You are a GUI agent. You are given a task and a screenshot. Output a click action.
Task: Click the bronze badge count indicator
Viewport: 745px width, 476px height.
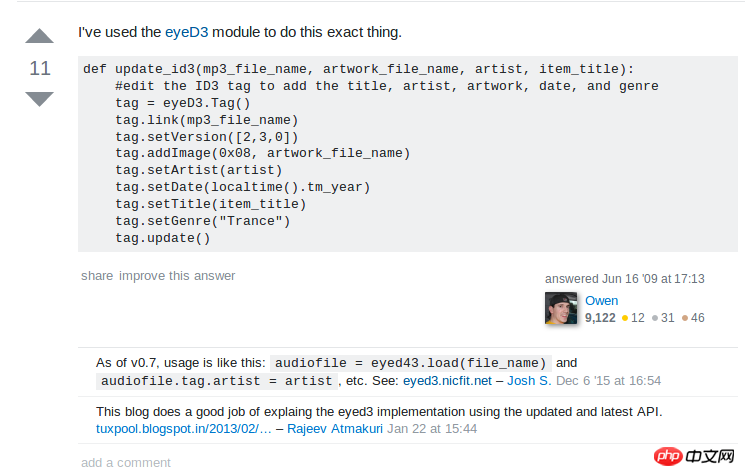pos(693,318)
